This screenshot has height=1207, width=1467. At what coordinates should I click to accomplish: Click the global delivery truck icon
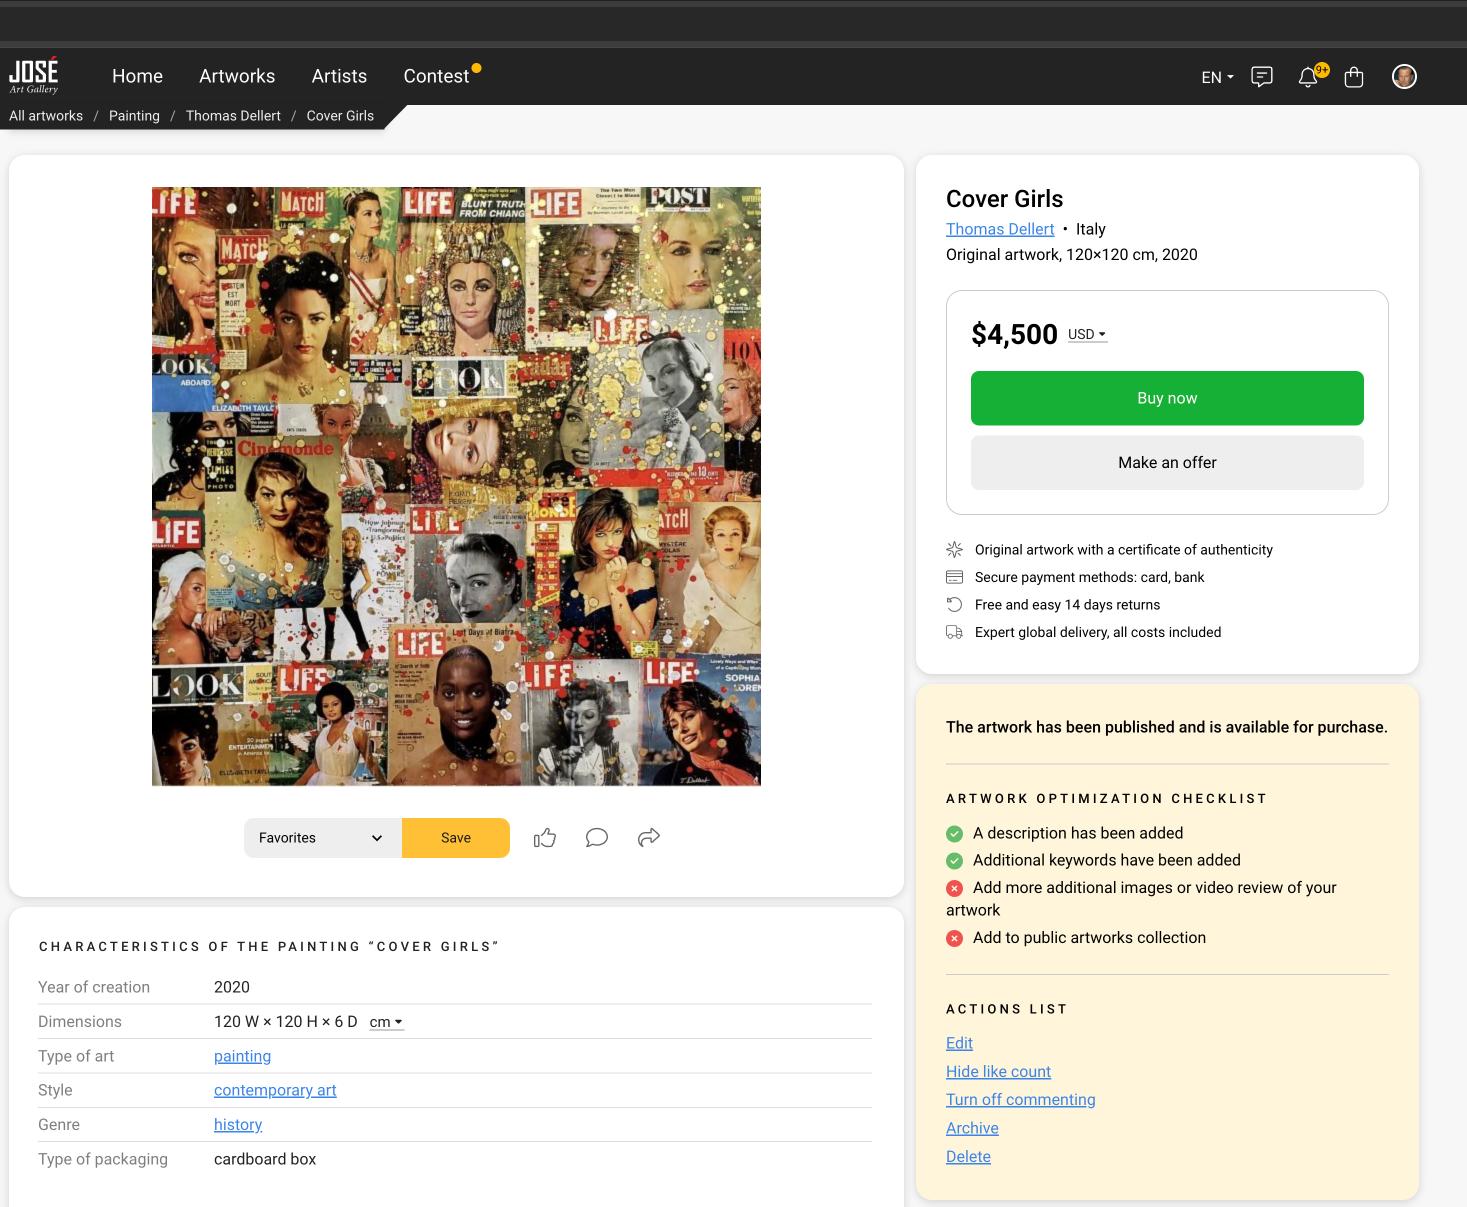[x=954, y=632]
